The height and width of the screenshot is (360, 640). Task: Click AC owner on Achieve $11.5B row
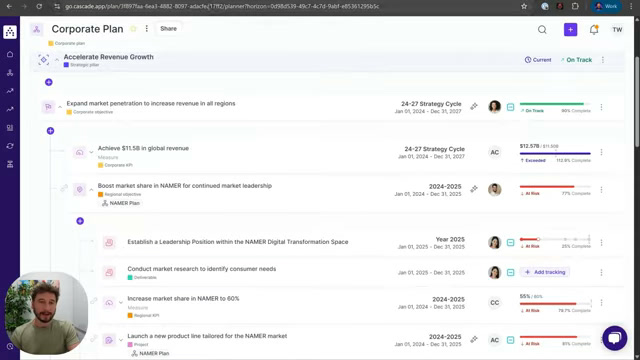click(495, 152)
